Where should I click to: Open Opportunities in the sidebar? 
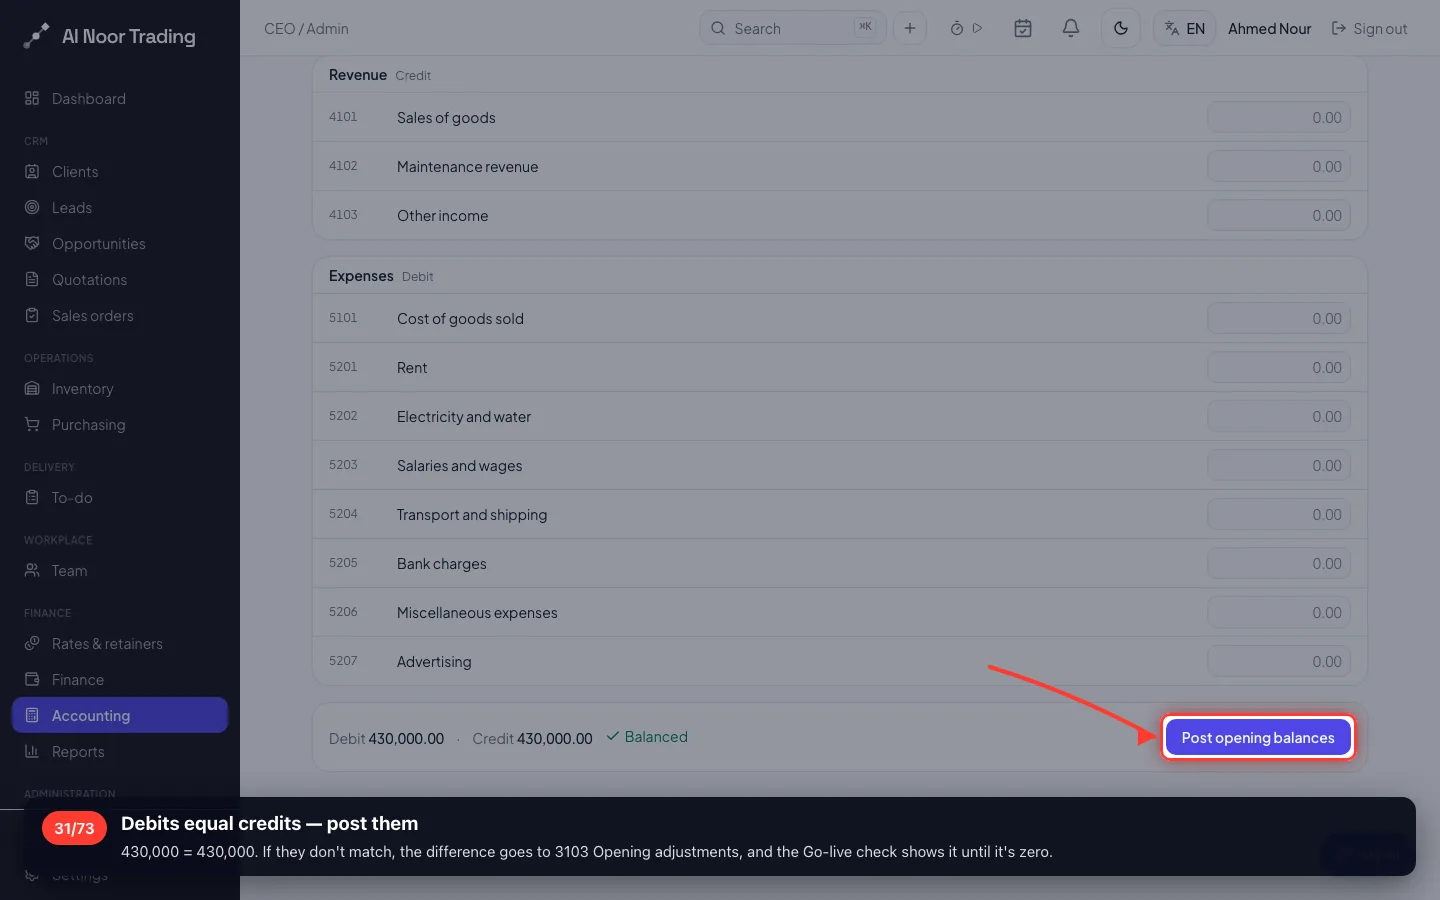pyautogui.click(x=120, y=243)
